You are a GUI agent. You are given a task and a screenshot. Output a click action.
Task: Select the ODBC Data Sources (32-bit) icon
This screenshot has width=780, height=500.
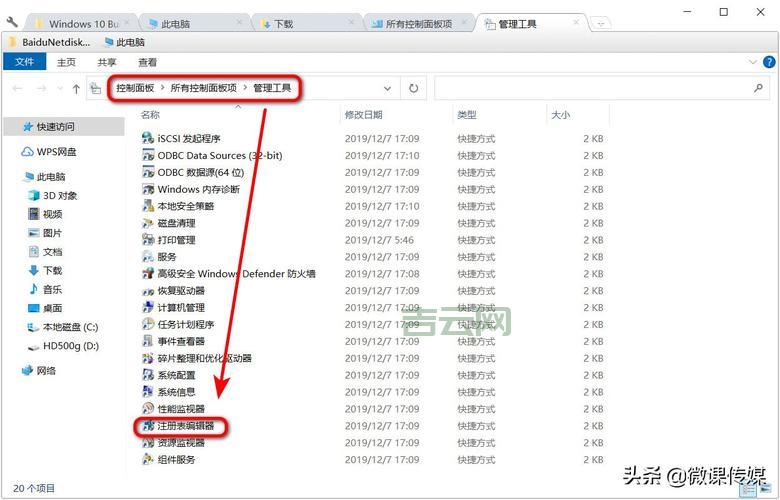[148, 155]
